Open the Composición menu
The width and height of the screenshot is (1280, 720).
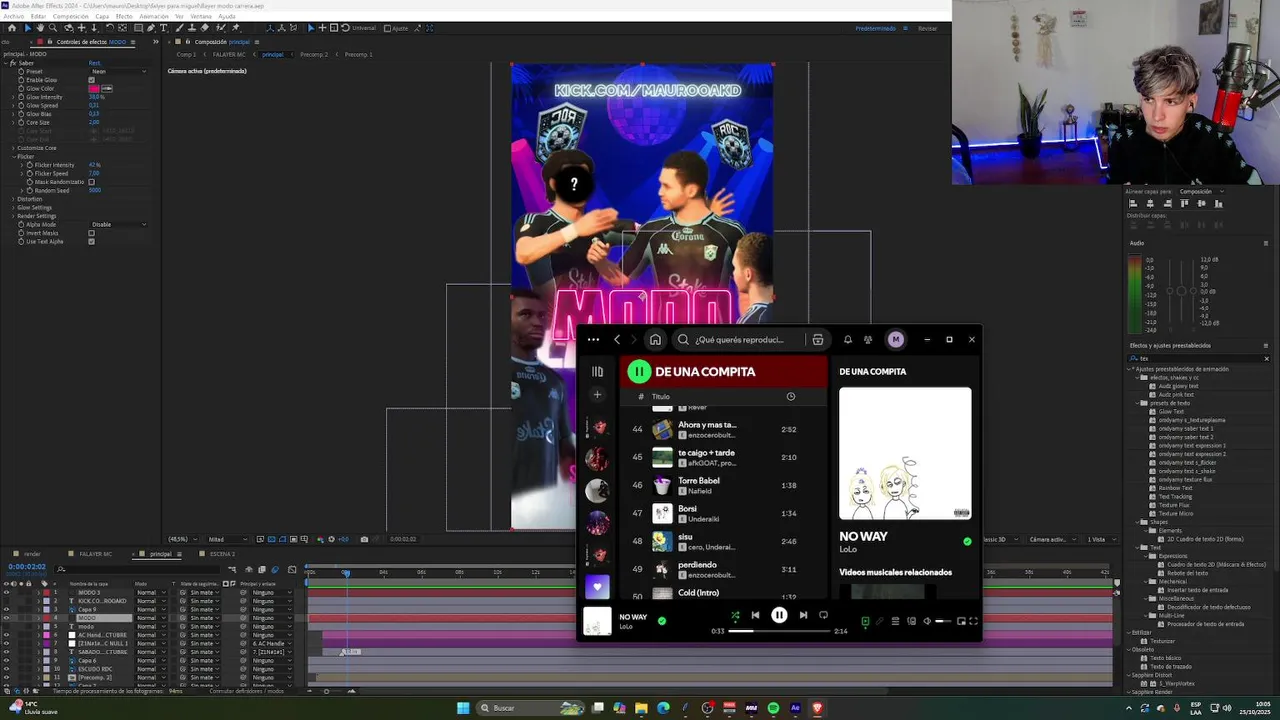coord(71,16)
